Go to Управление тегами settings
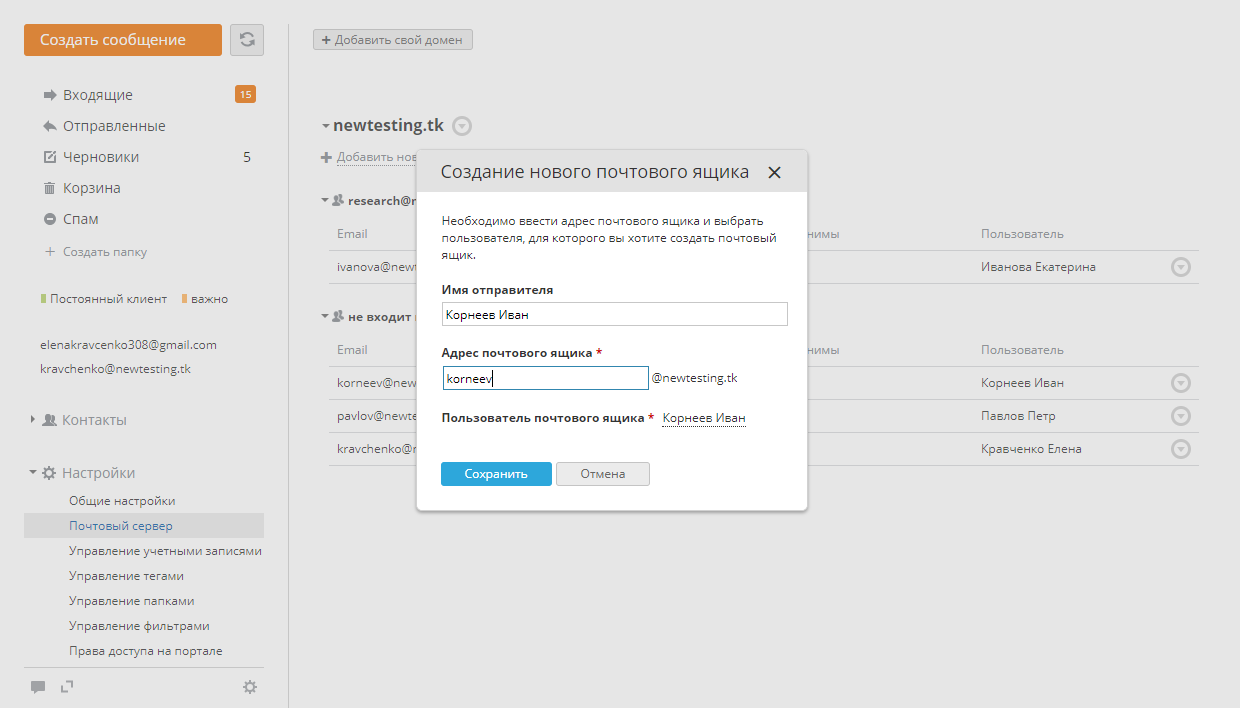Viewport: 1240px width, 708px height. pos(126,576)
